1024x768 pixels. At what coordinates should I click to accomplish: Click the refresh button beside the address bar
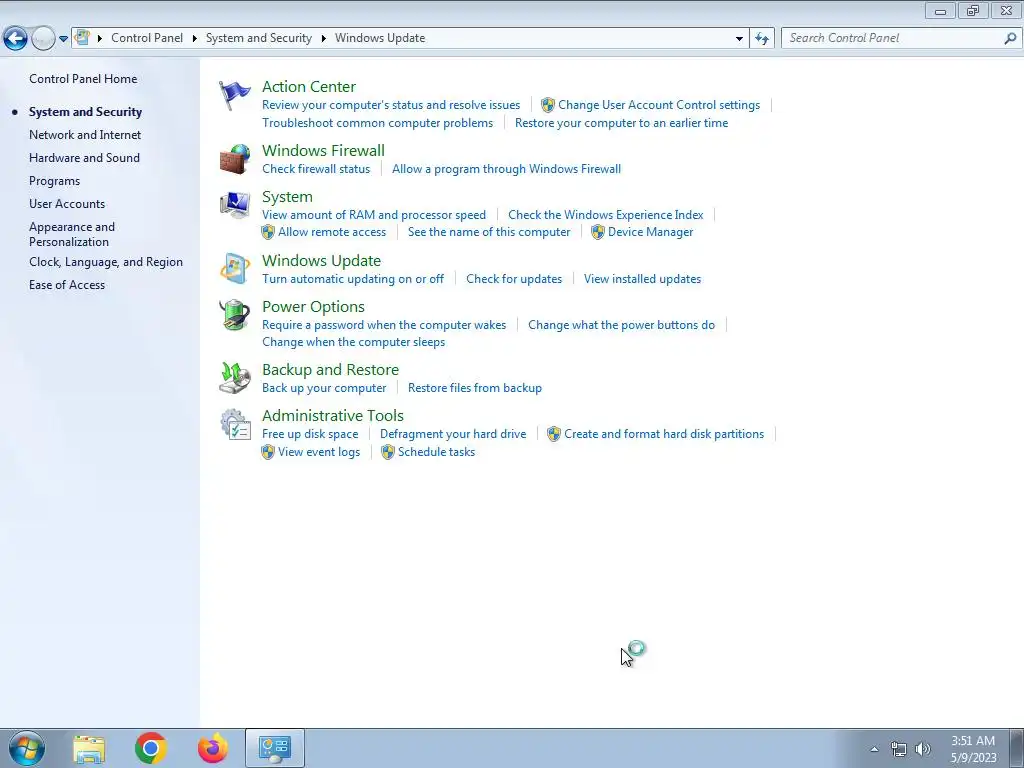[x=761, y=39]
